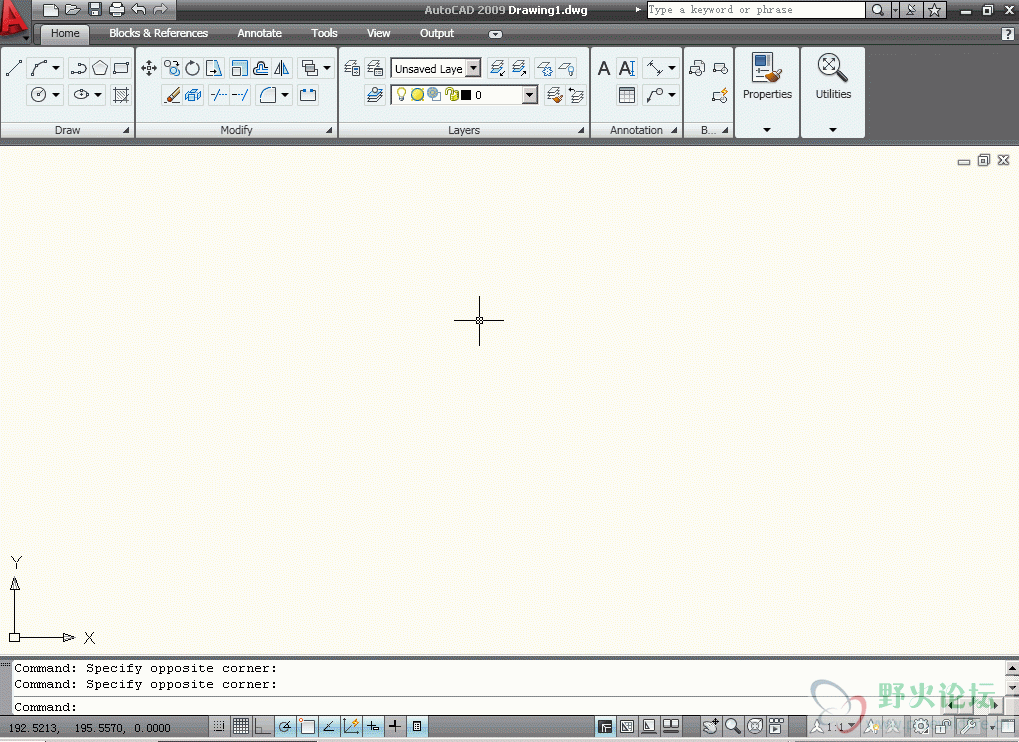Click the Plot (print) button
This screenshot has height=742, width=1019.
tap(117, 10)
